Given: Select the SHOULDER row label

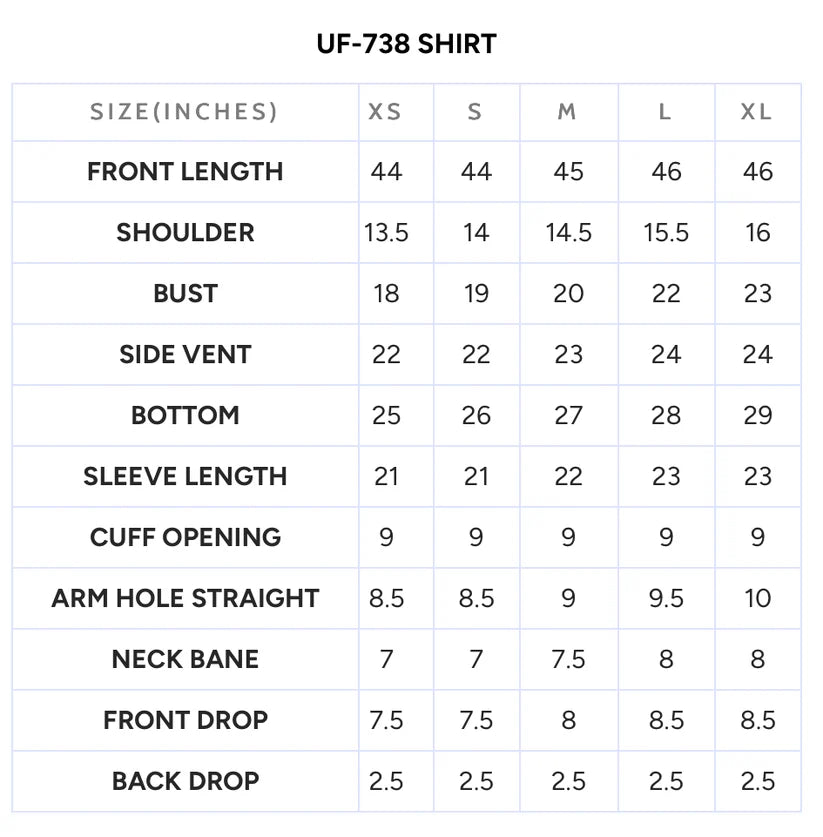Looking at the screenshot, I should (185, 233).
